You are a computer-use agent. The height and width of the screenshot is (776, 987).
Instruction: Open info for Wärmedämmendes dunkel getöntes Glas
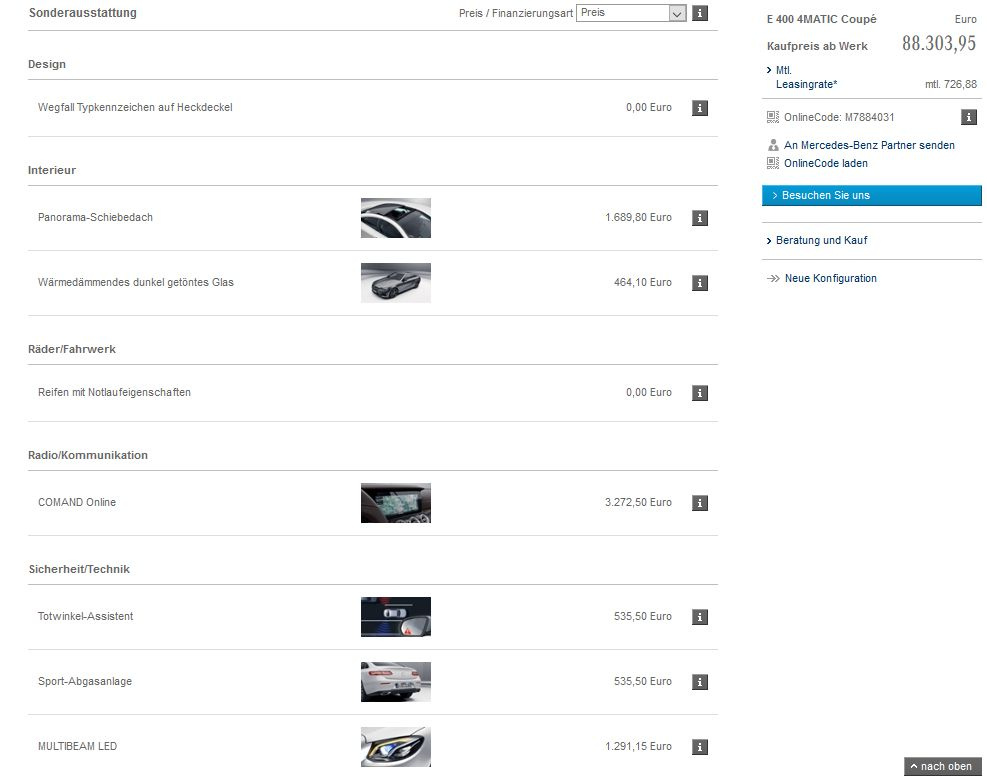699,283
